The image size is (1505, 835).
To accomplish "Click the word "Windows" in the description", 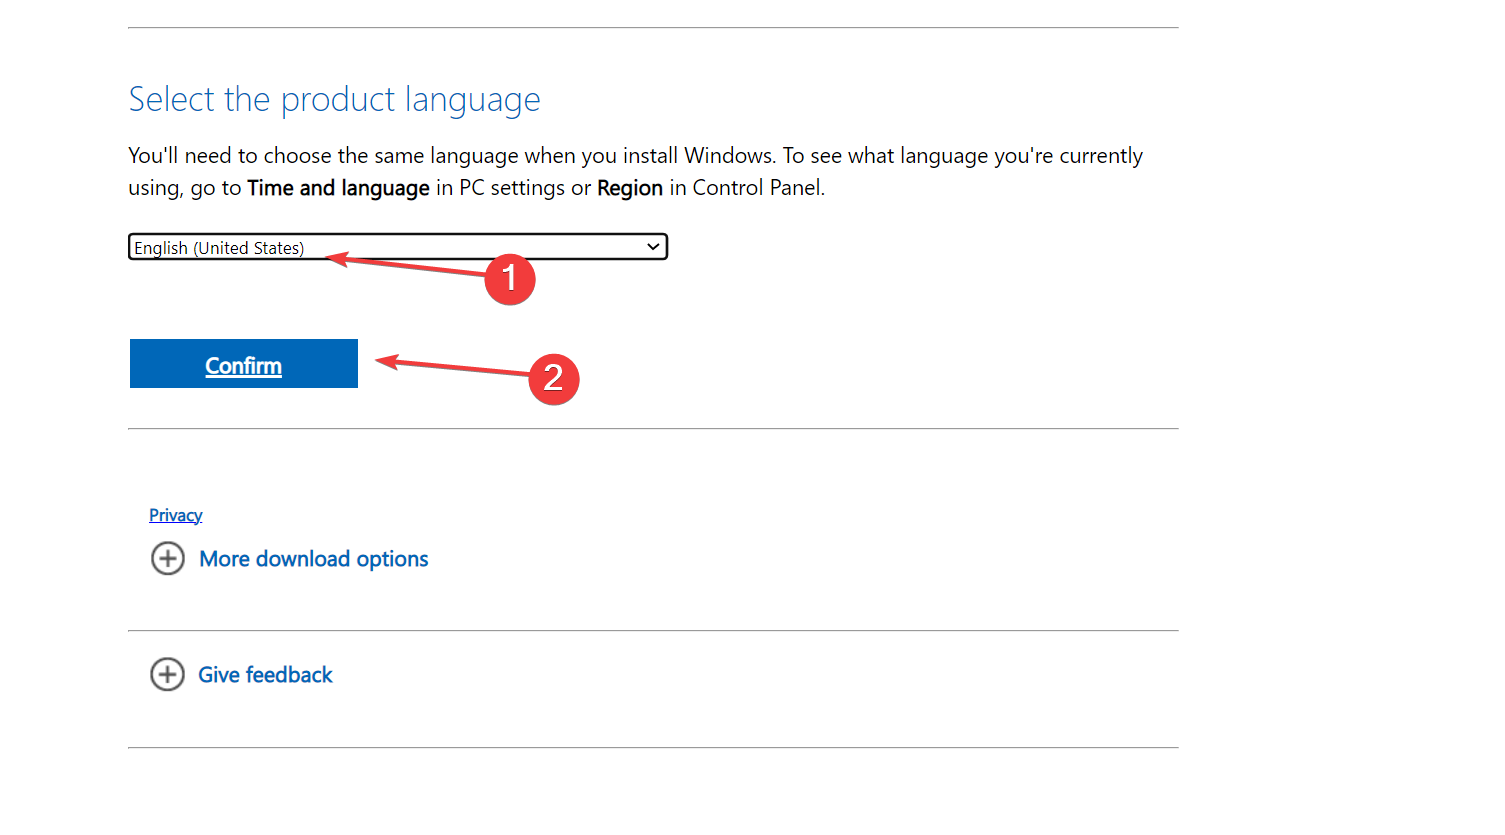I will (729, 156).
